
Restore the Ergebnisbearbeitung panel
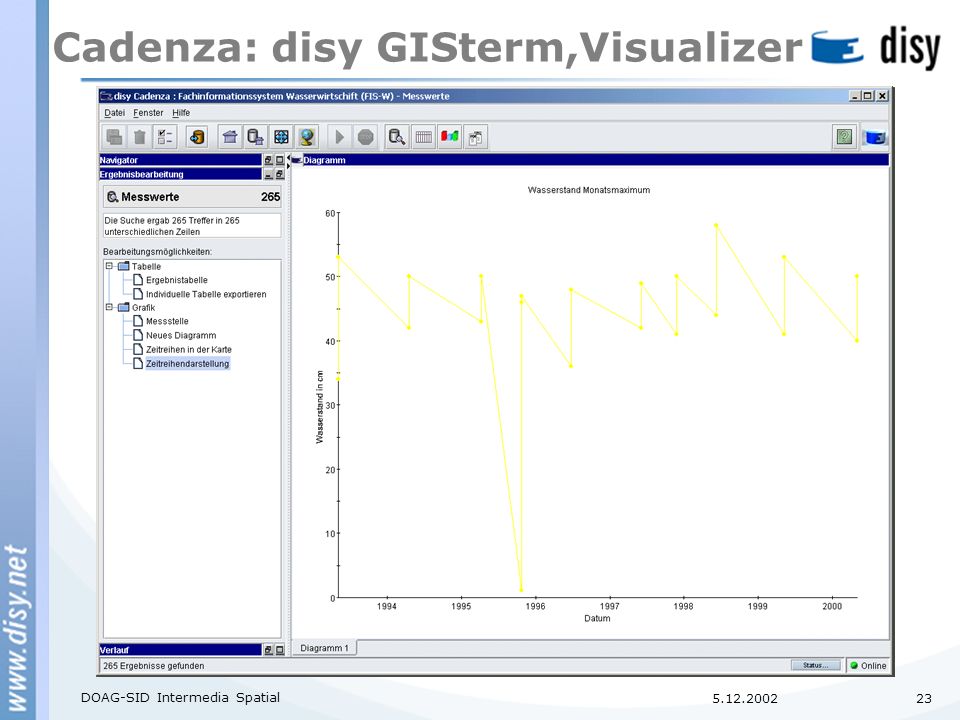(280, 174)
